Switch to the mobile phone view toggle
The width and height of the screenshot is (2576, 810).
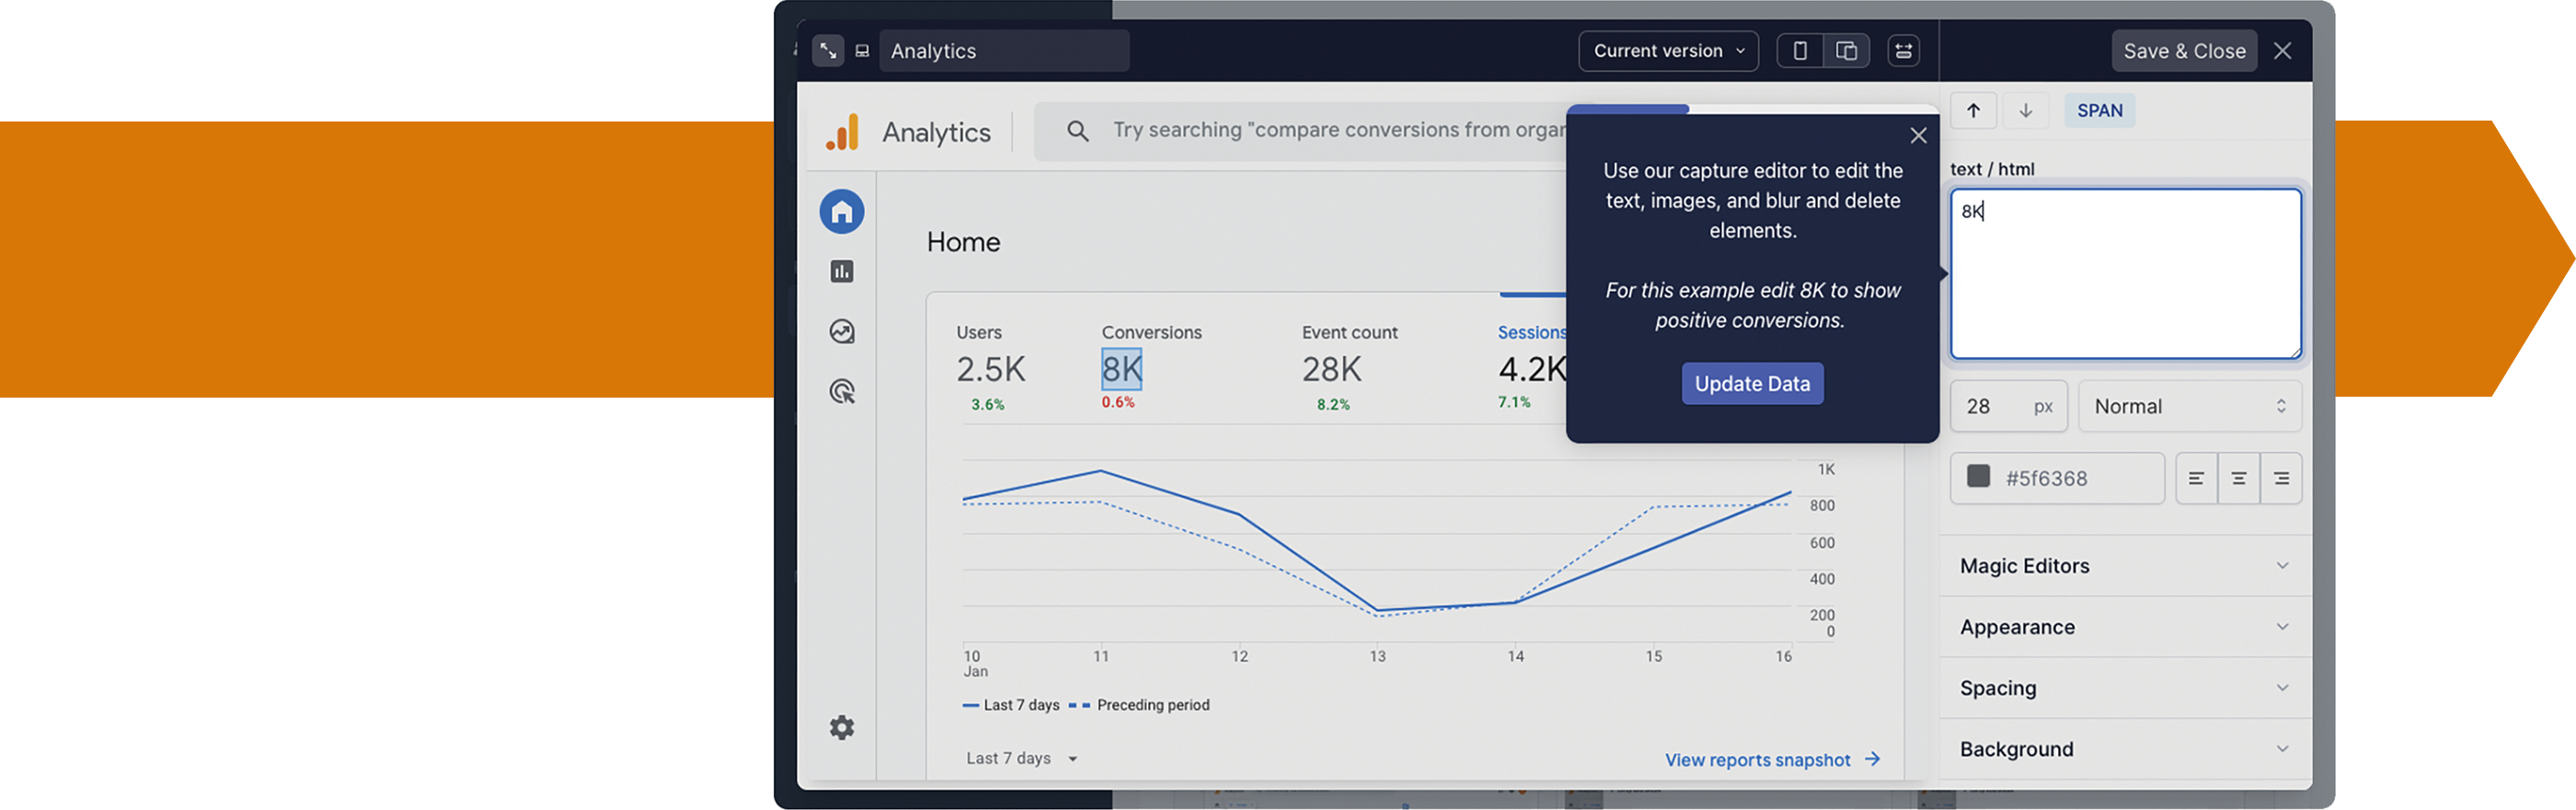click(x=1799, y=51)
